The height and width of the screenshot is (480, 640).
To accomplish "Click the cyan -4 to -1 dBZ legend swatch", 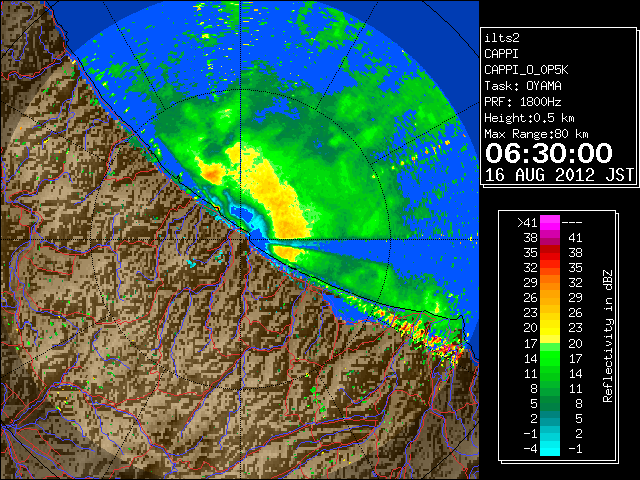I will coord(550,448).
